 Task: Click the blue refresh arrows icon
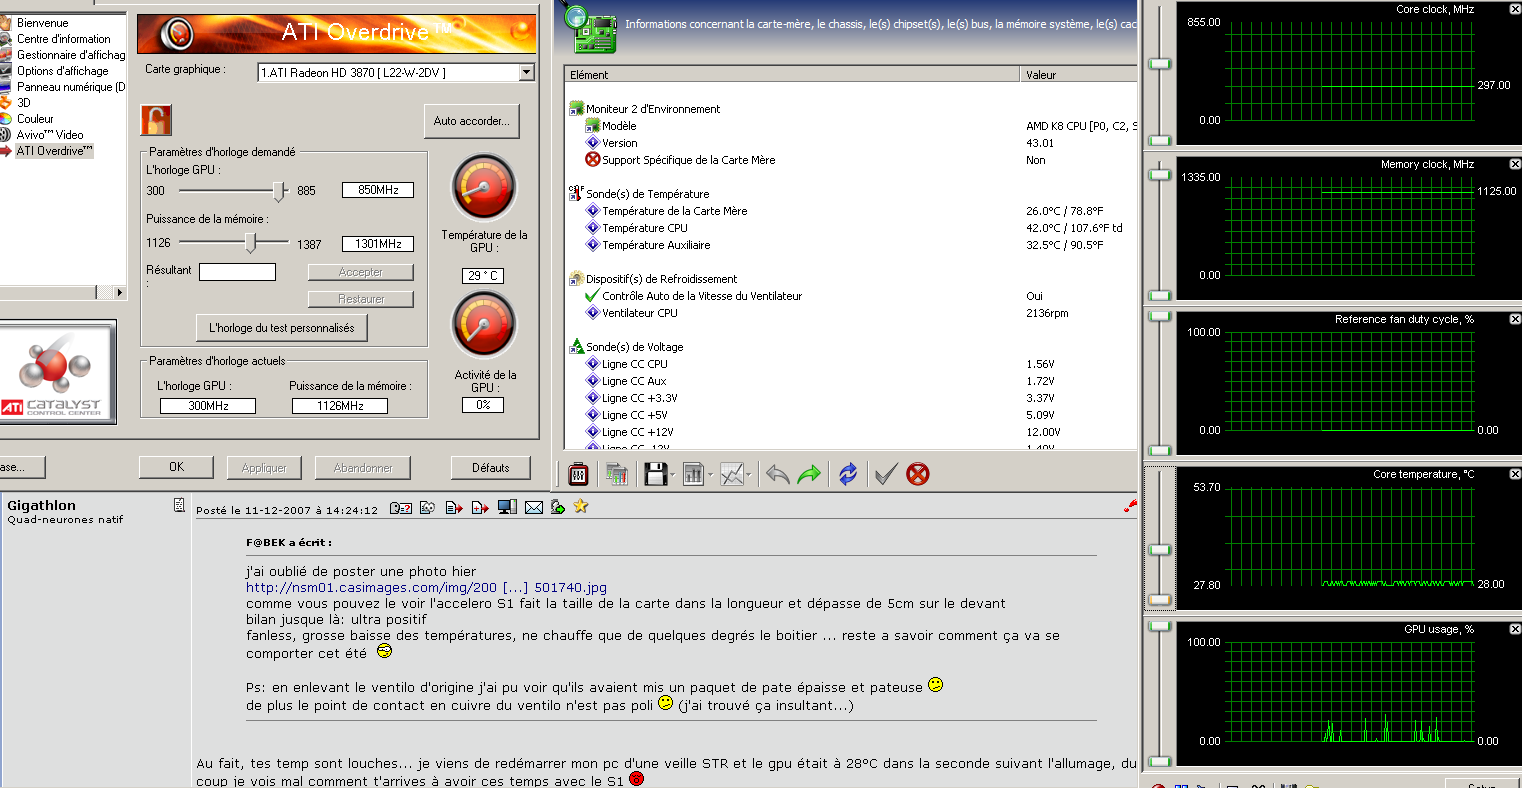[x=848, y=474]
